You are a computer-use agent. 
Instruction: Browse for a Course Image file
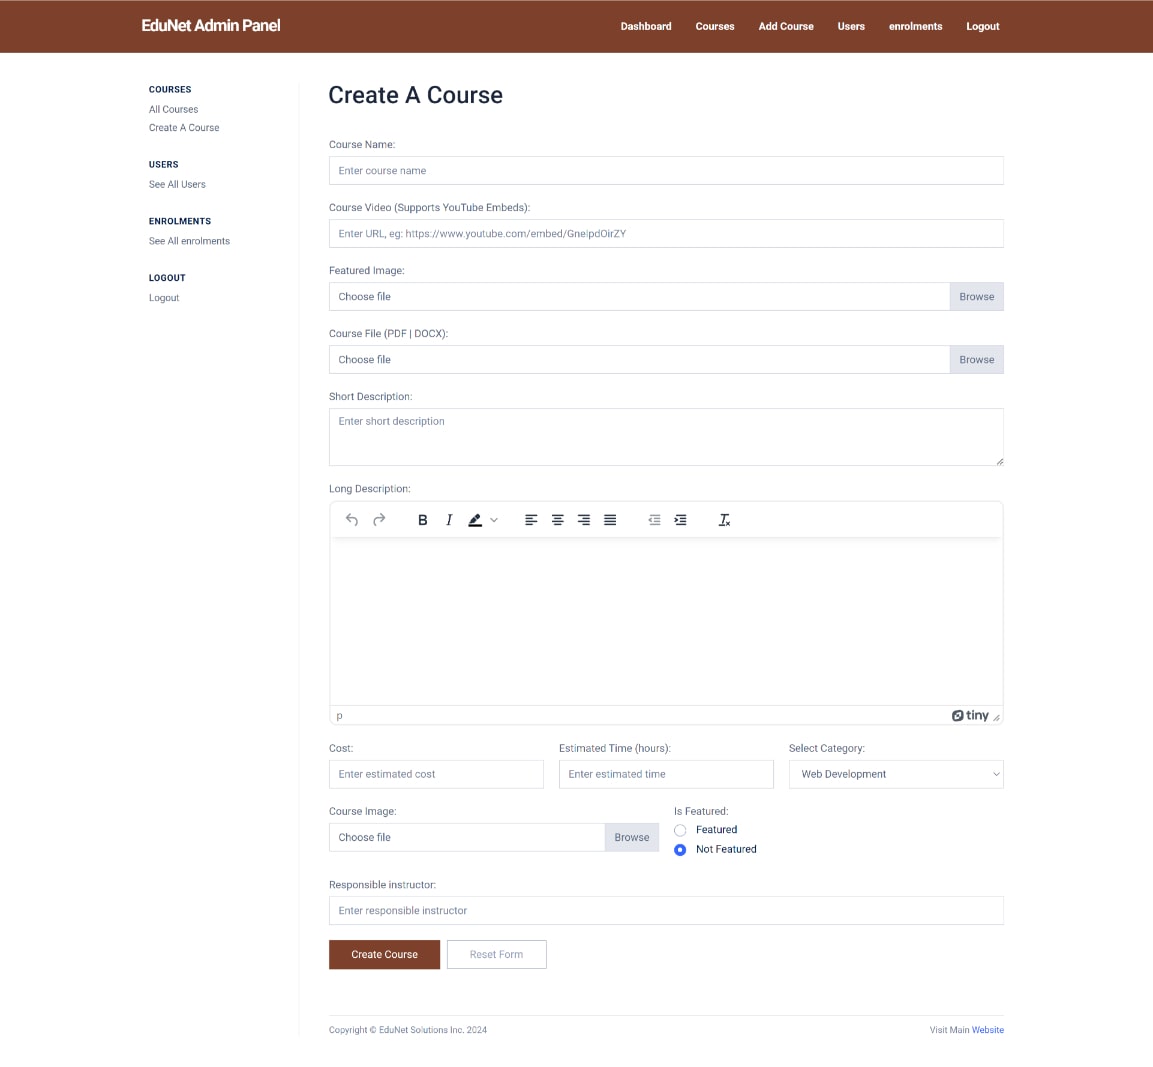[x=632, y=838]
